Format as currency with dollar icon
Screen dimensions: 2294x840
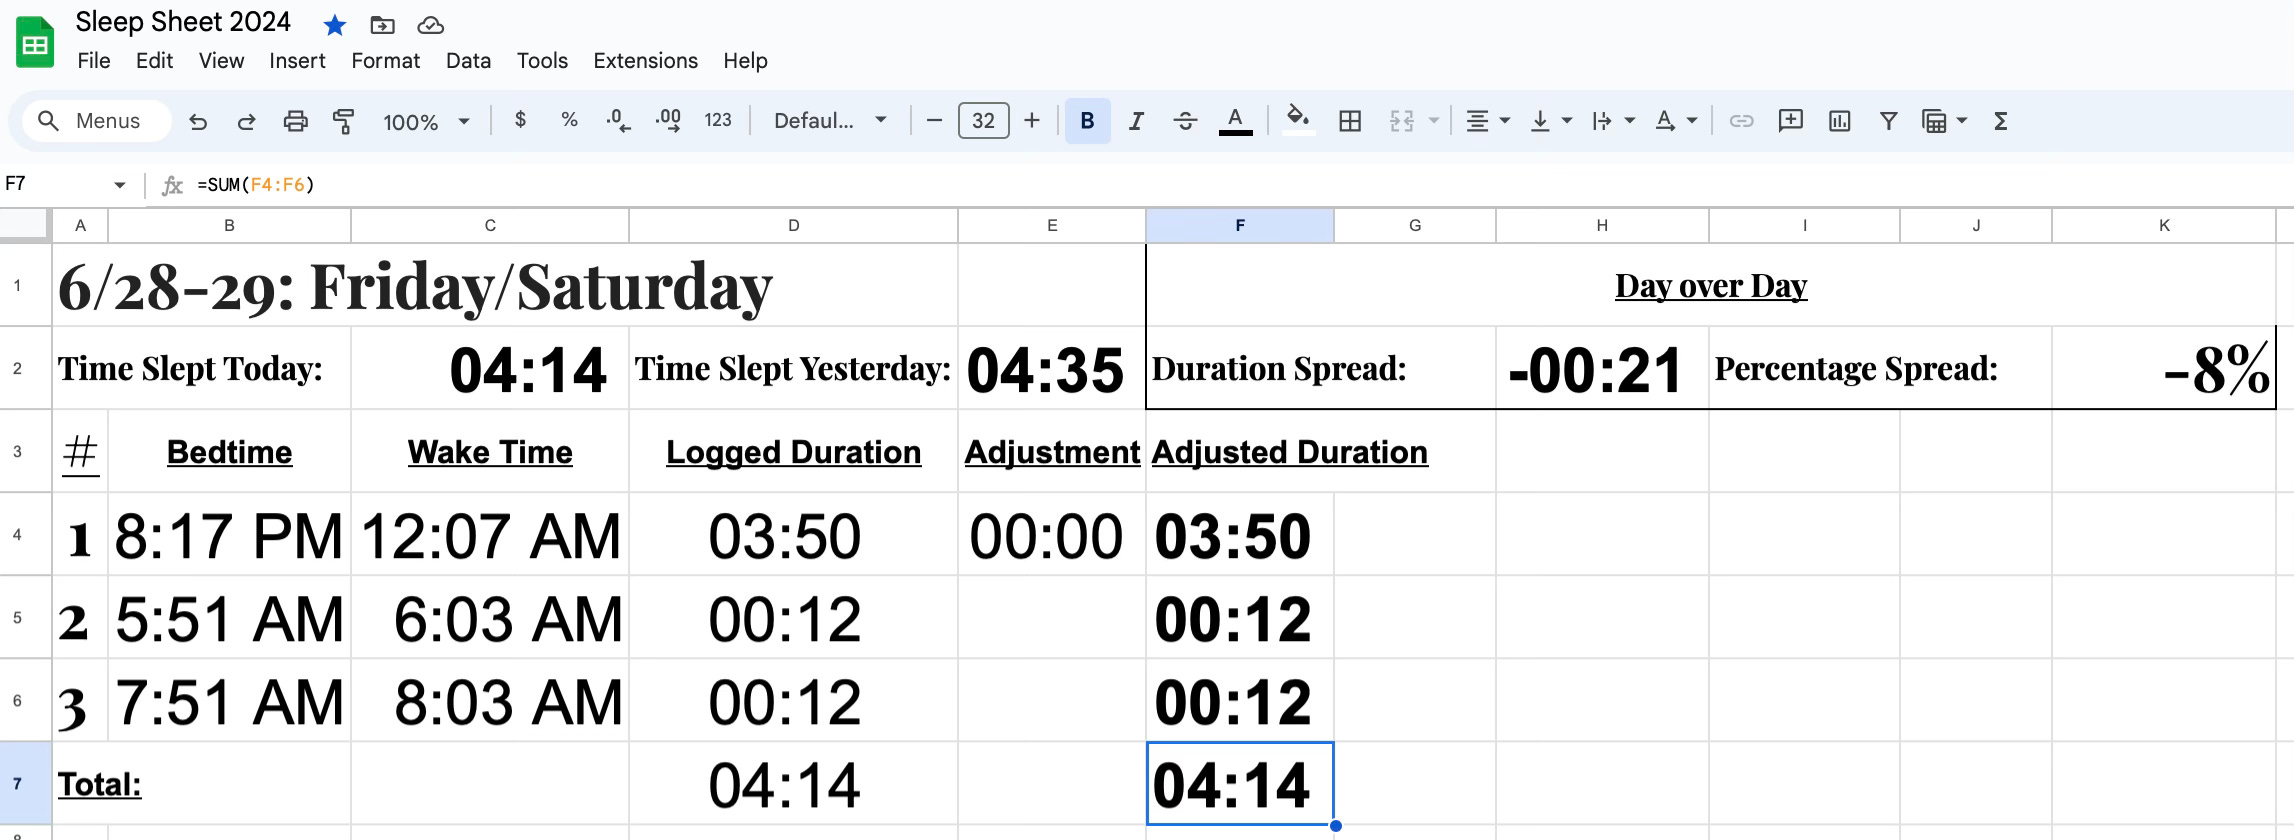coord(520,120)
